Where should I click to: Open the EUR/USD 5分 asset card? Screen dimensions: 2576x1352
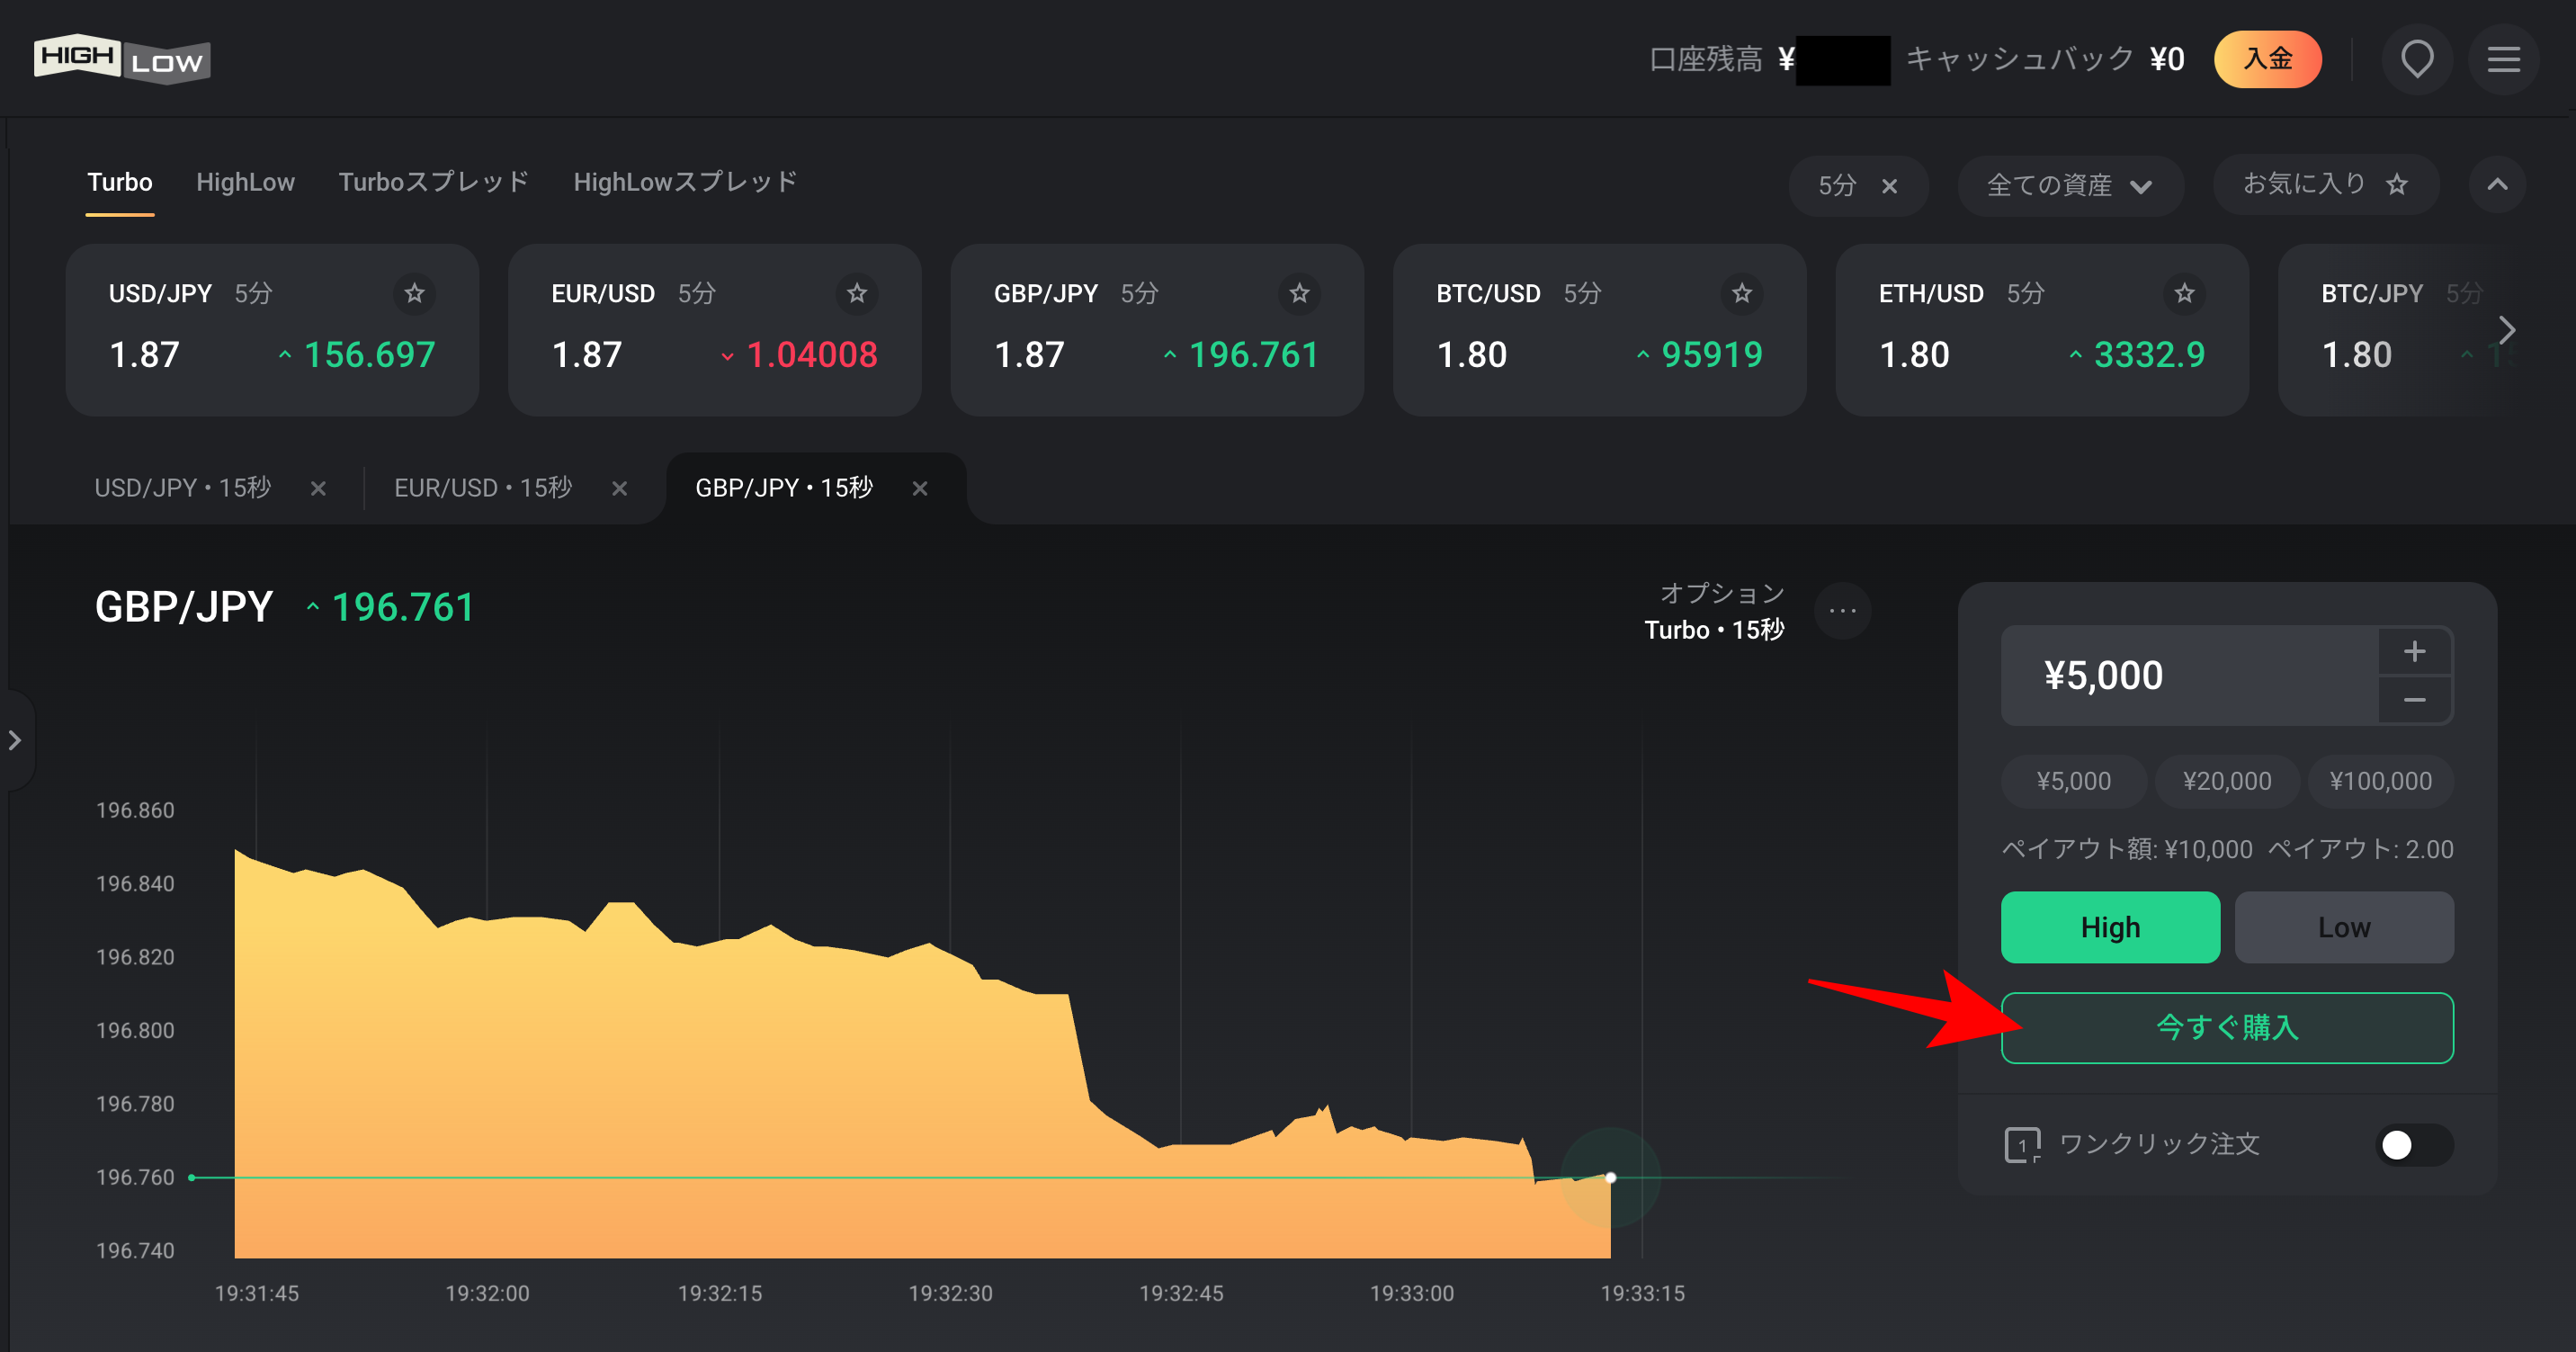pyautogui.click(x=714, y=330)
